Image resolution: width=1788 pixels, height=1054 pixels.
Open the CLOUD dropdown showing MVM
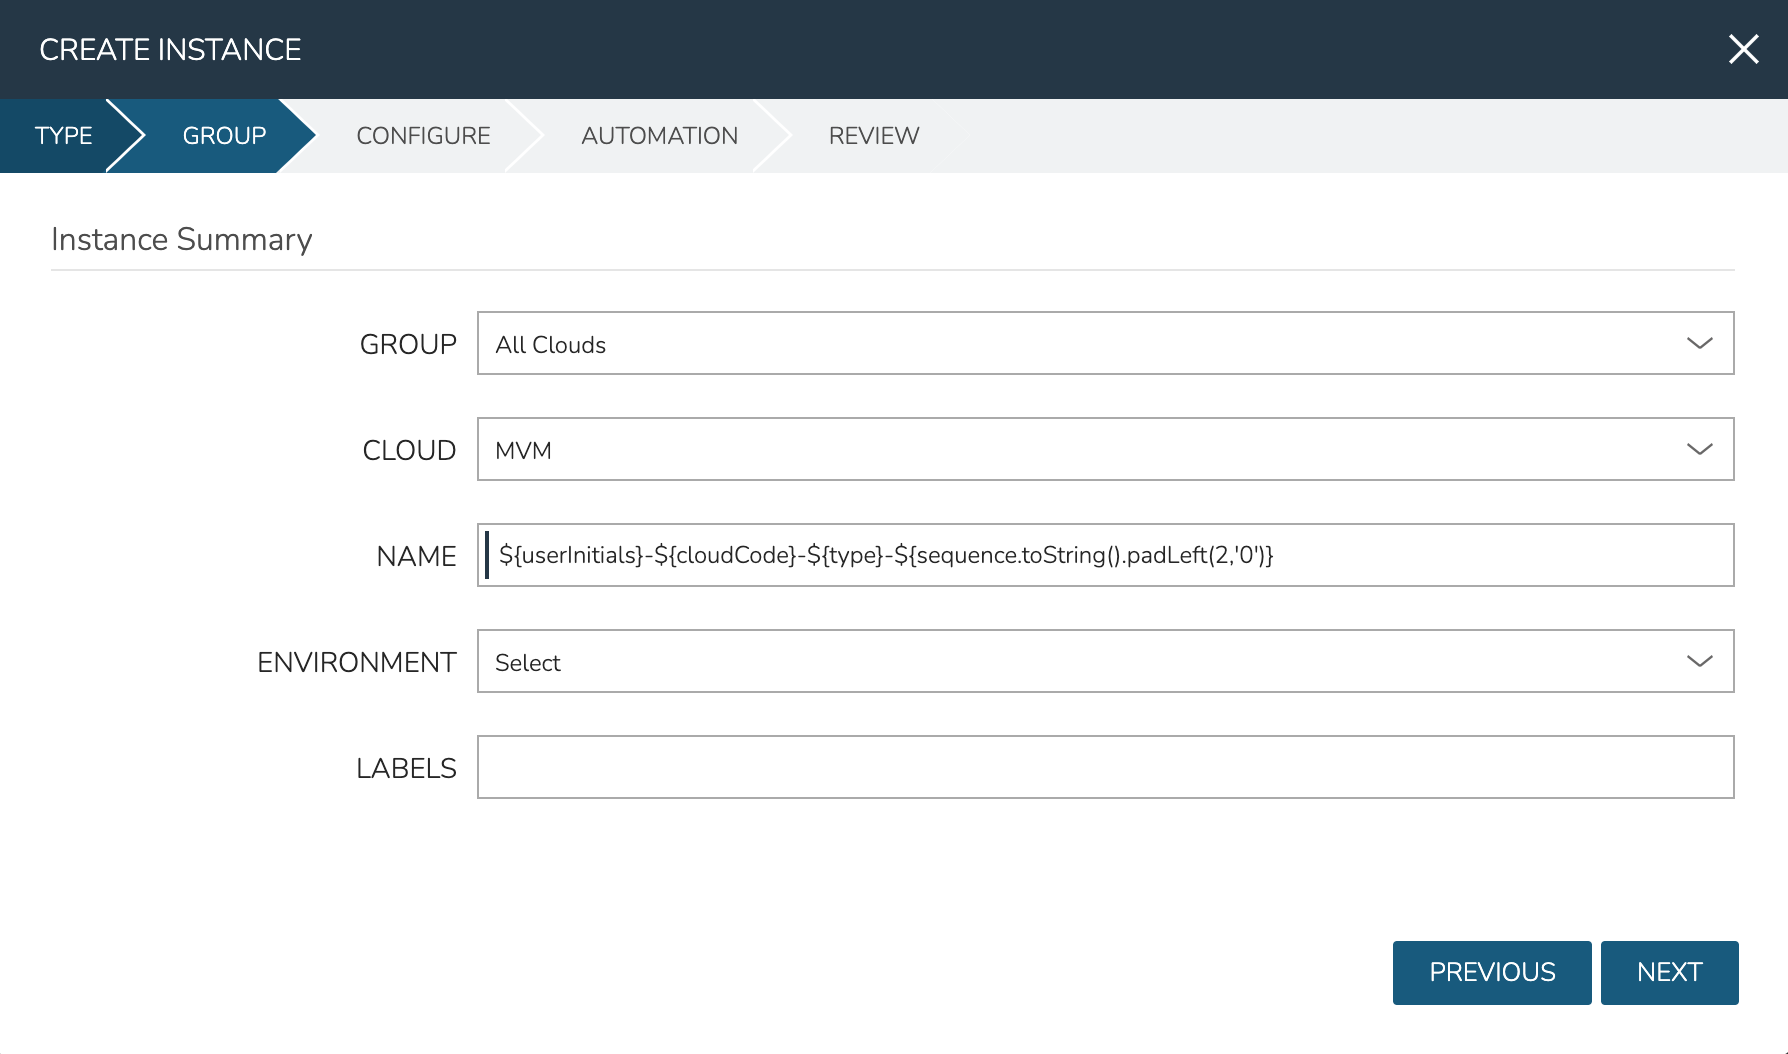click(x=1105, y=450)
